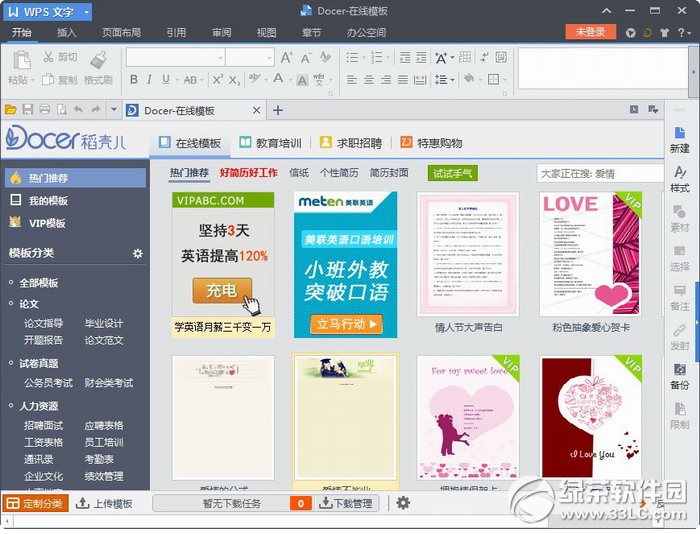Open the font name dropdown

(220, 58)
